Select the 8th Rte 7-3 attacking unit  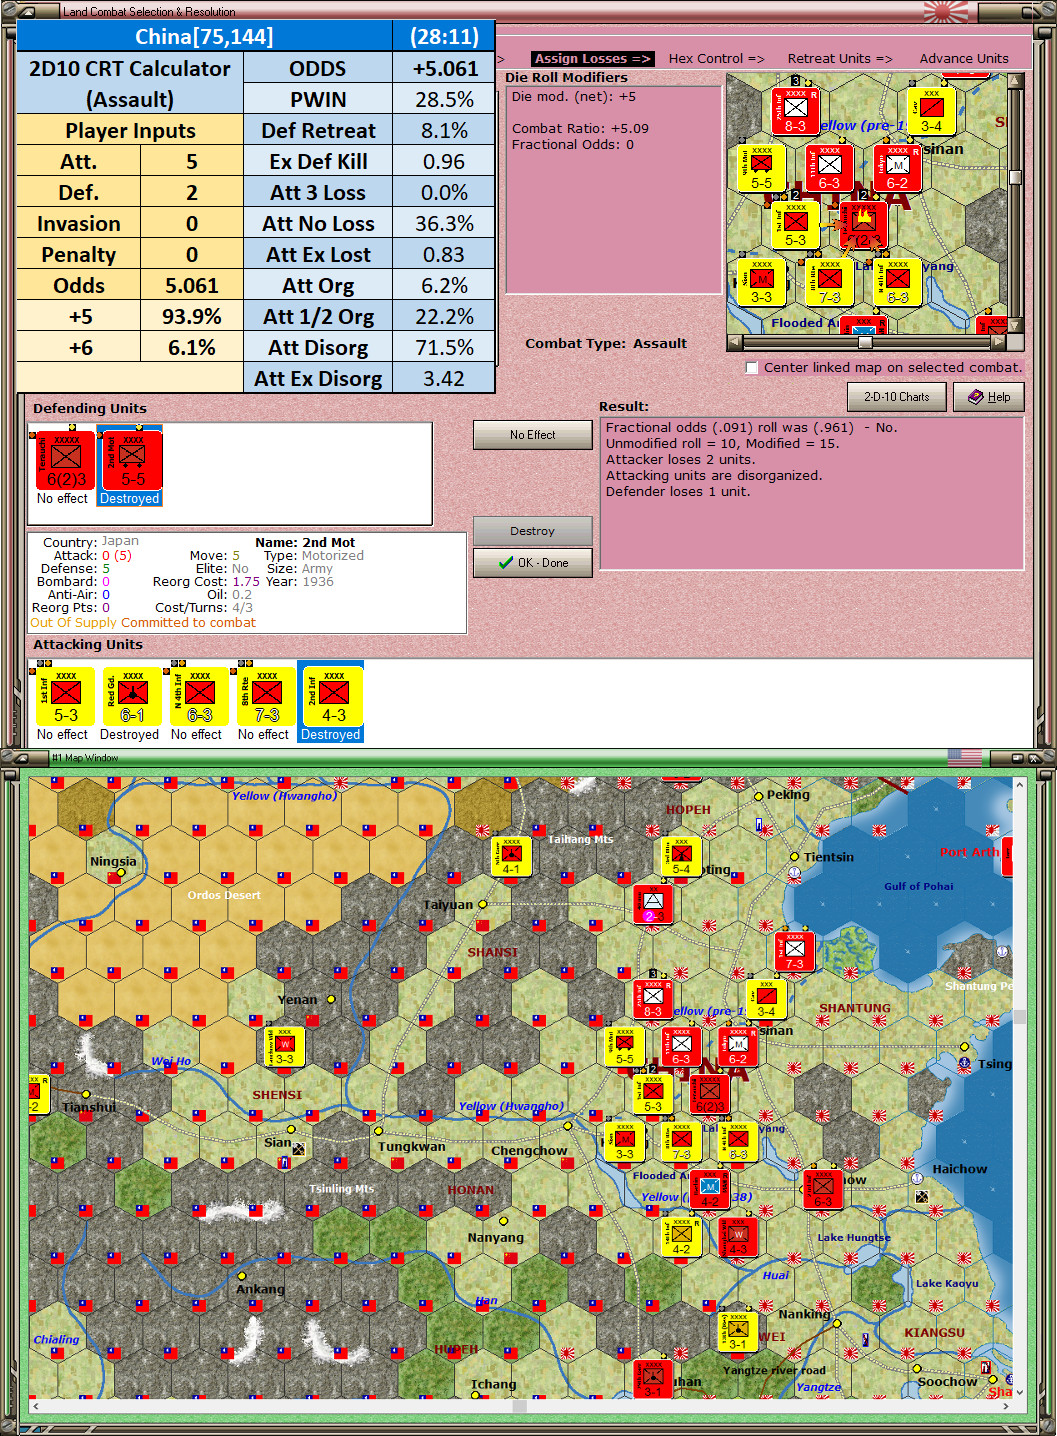[266, 697]
